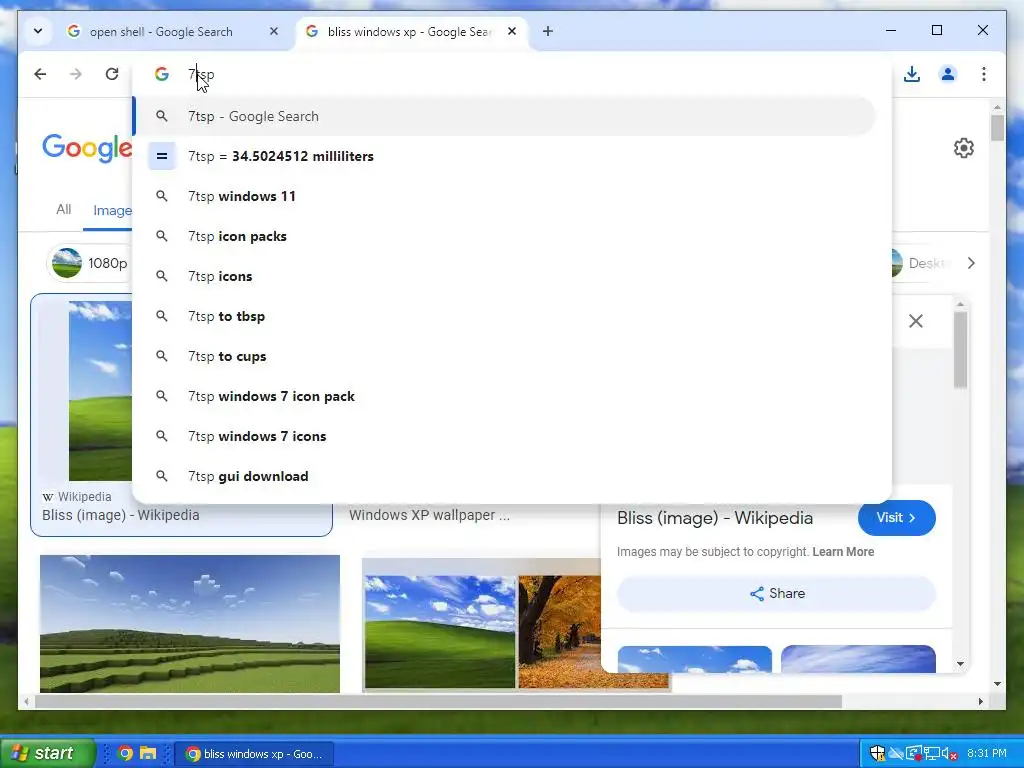Switch to the open shell Google Search tab

tap(160, 31)
